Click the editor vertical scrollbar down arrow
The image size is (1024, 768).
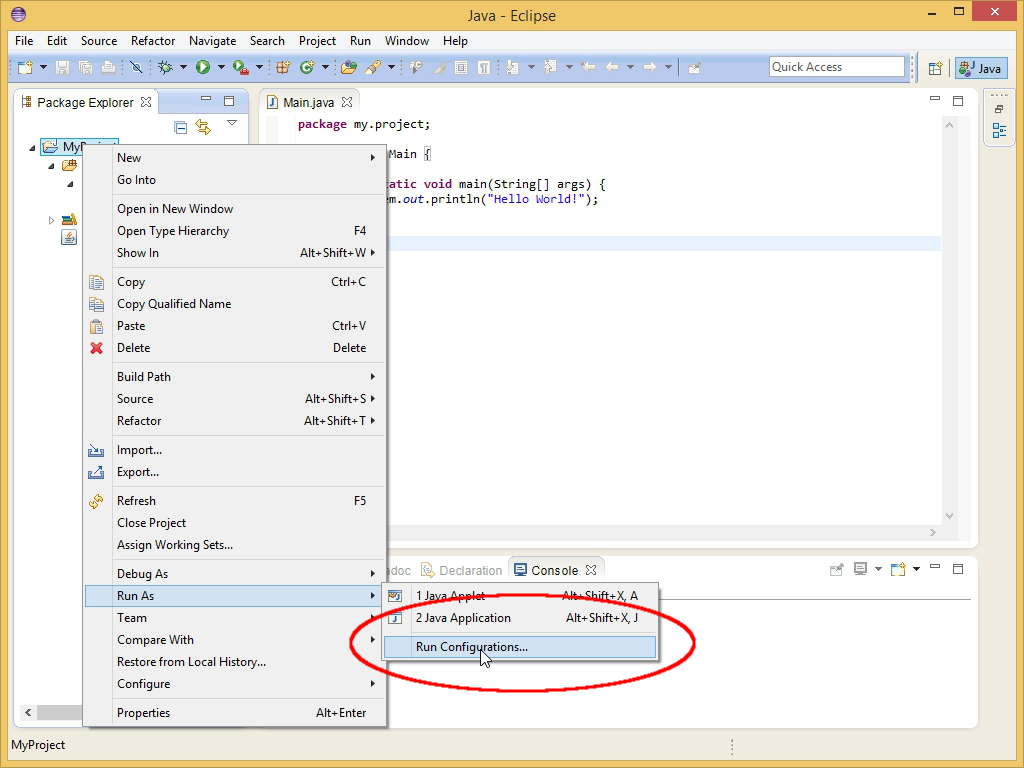950,516
